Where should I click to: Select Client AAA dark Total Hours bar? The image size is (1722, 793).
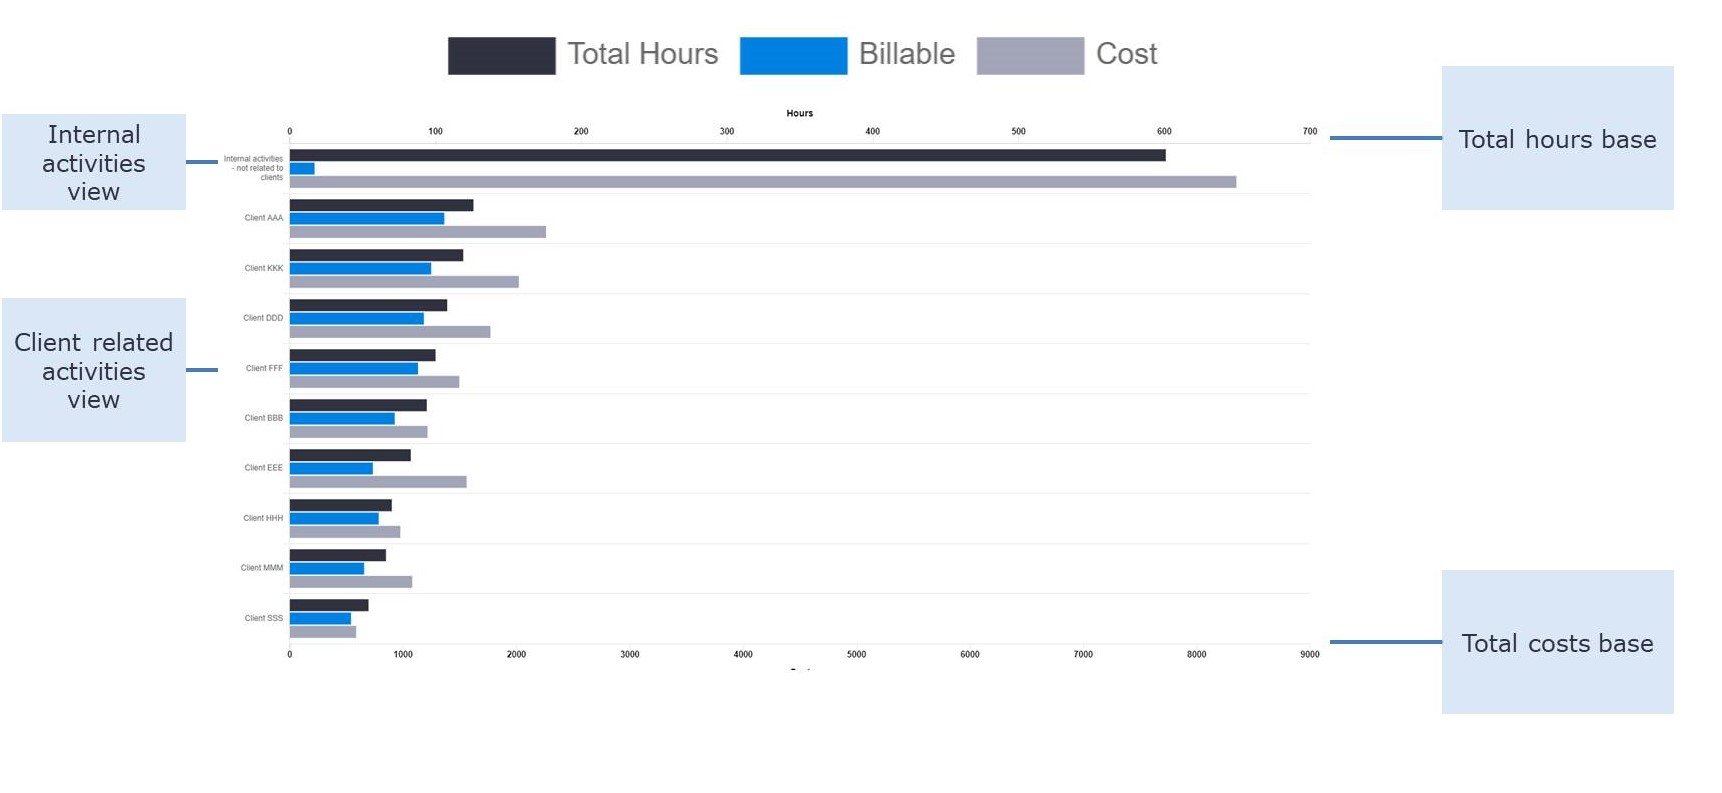pyautogui.click(x=381, y=205)
